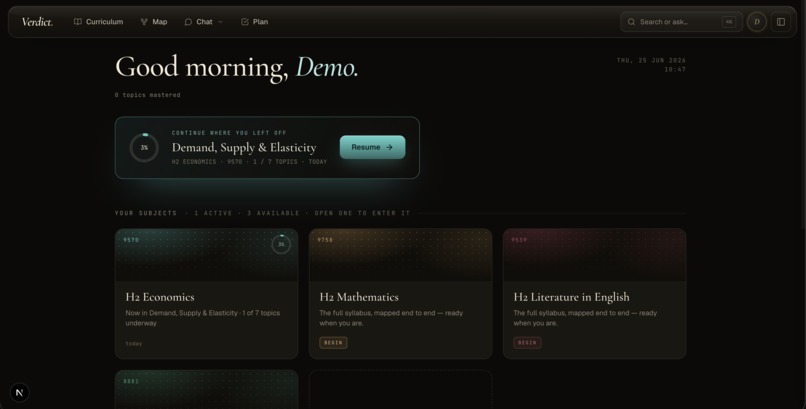Click the 9758 code on Mathematics card
Screen dimensions: 806x409
(325, 240)
